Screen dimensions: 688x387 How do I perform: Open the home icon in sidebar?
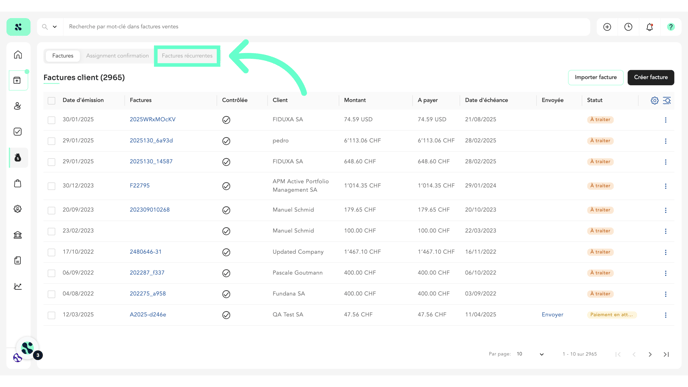click(x=18, y=55)
